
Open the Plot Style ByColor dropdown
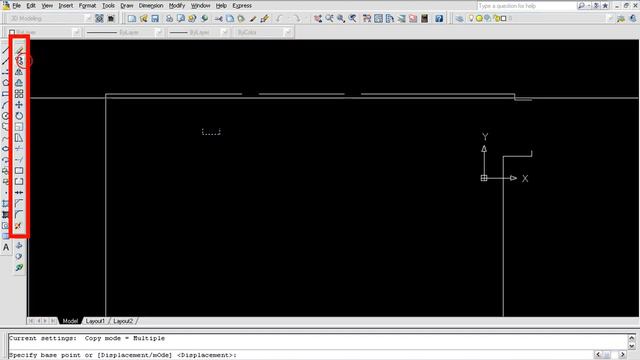288,32
